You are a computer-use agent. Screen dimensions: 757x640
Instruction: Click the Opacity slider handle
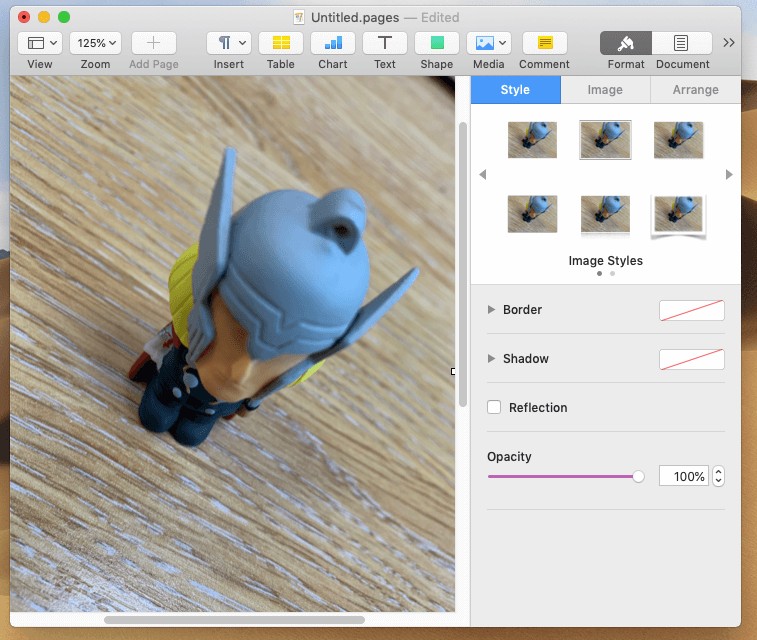click(x=638, y=476)
